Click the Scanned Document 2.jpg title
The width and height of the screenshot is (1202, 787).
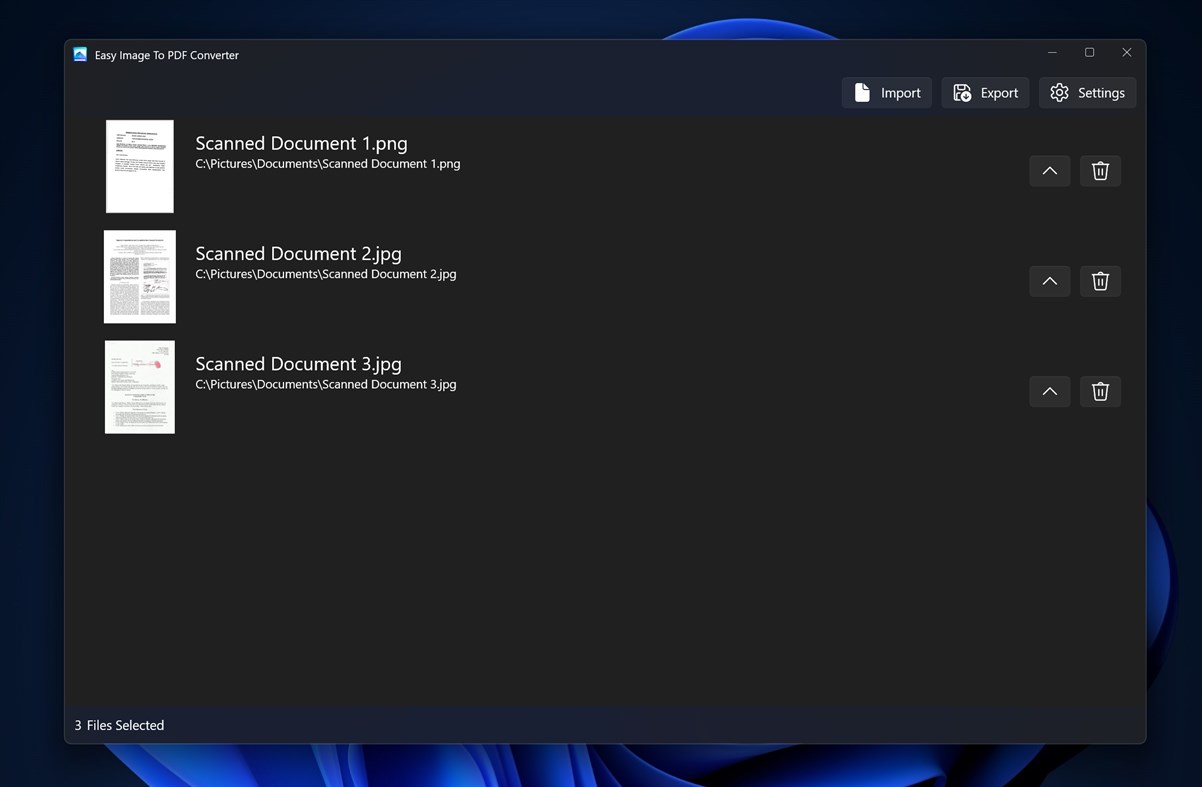[298, 253]
